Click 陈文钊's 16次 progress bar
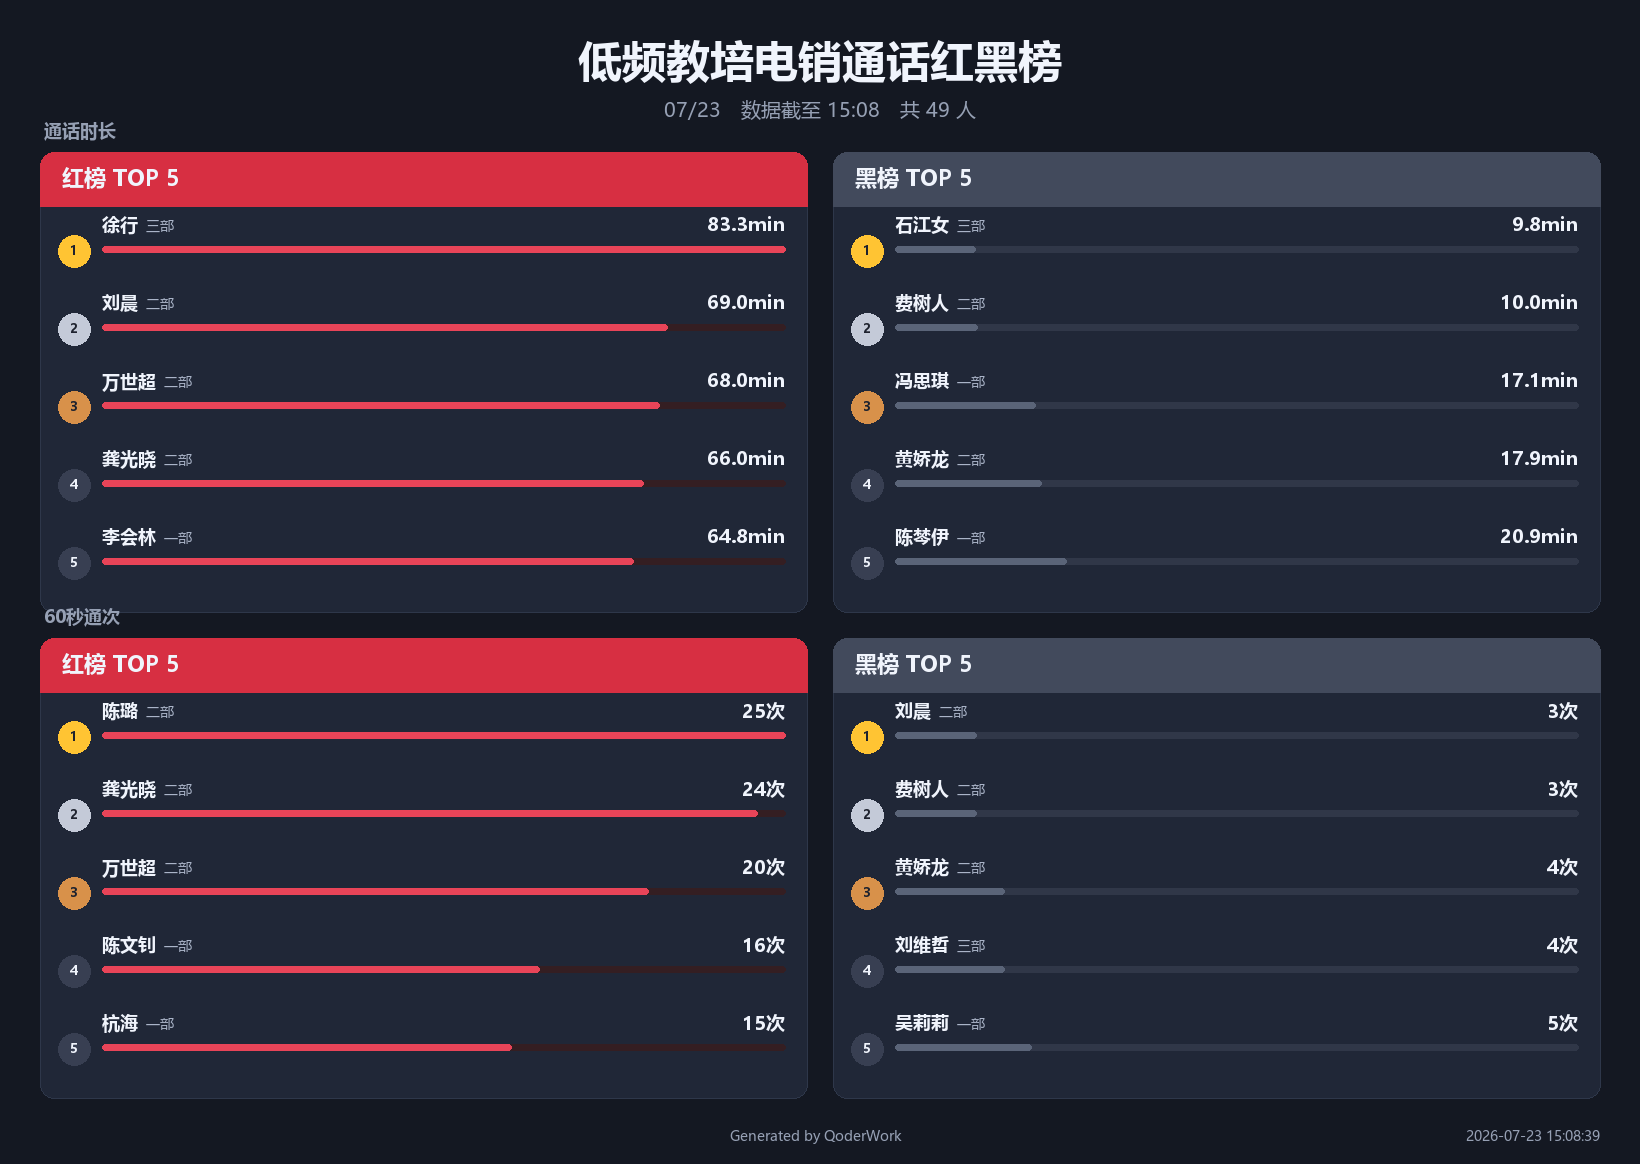1640x1164 pixels. click(444, 969)
